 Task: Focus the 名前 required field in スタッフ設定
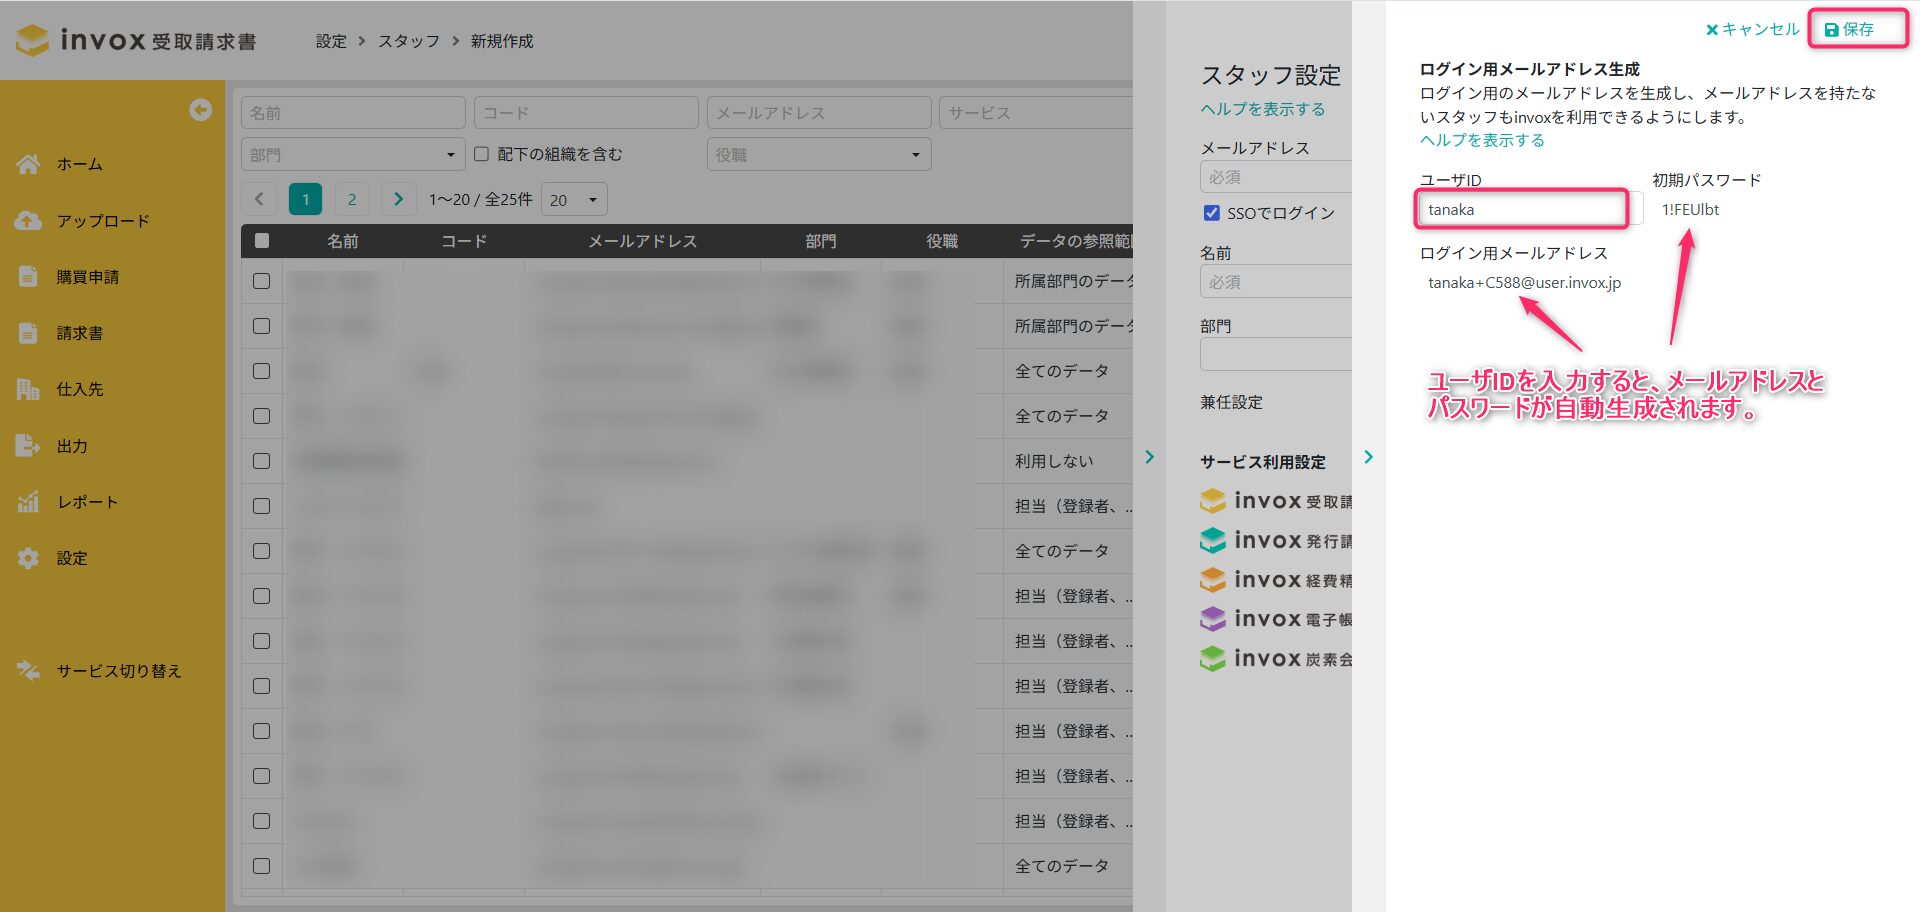1276,282
